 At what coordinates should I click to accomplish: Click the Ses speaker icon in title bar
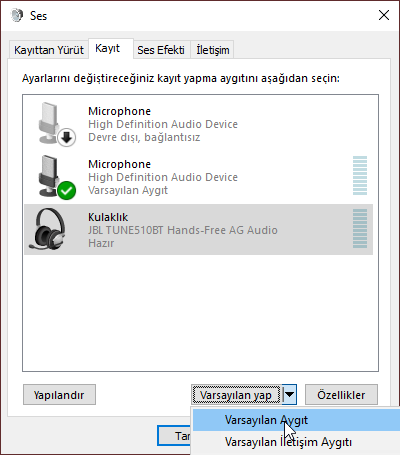coord(17,15)
